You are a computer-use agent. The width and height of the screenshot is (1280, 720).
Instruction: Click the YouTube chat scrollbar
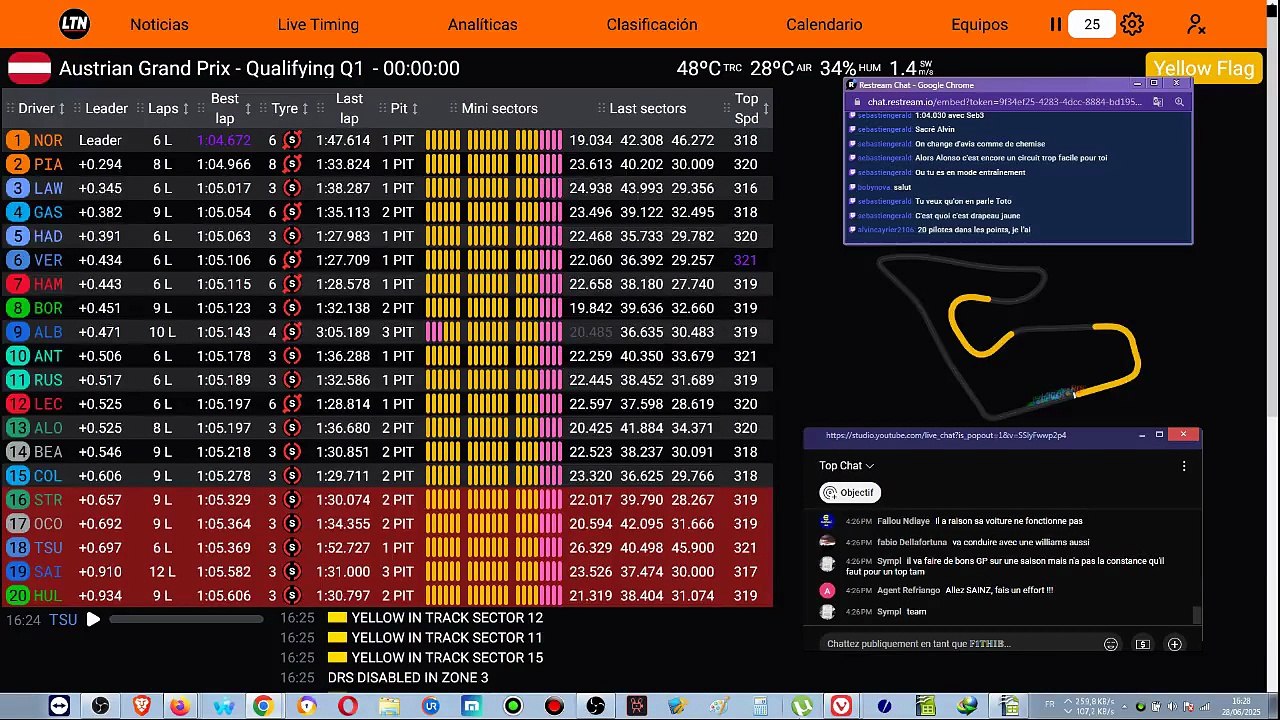pos(1197,615)
